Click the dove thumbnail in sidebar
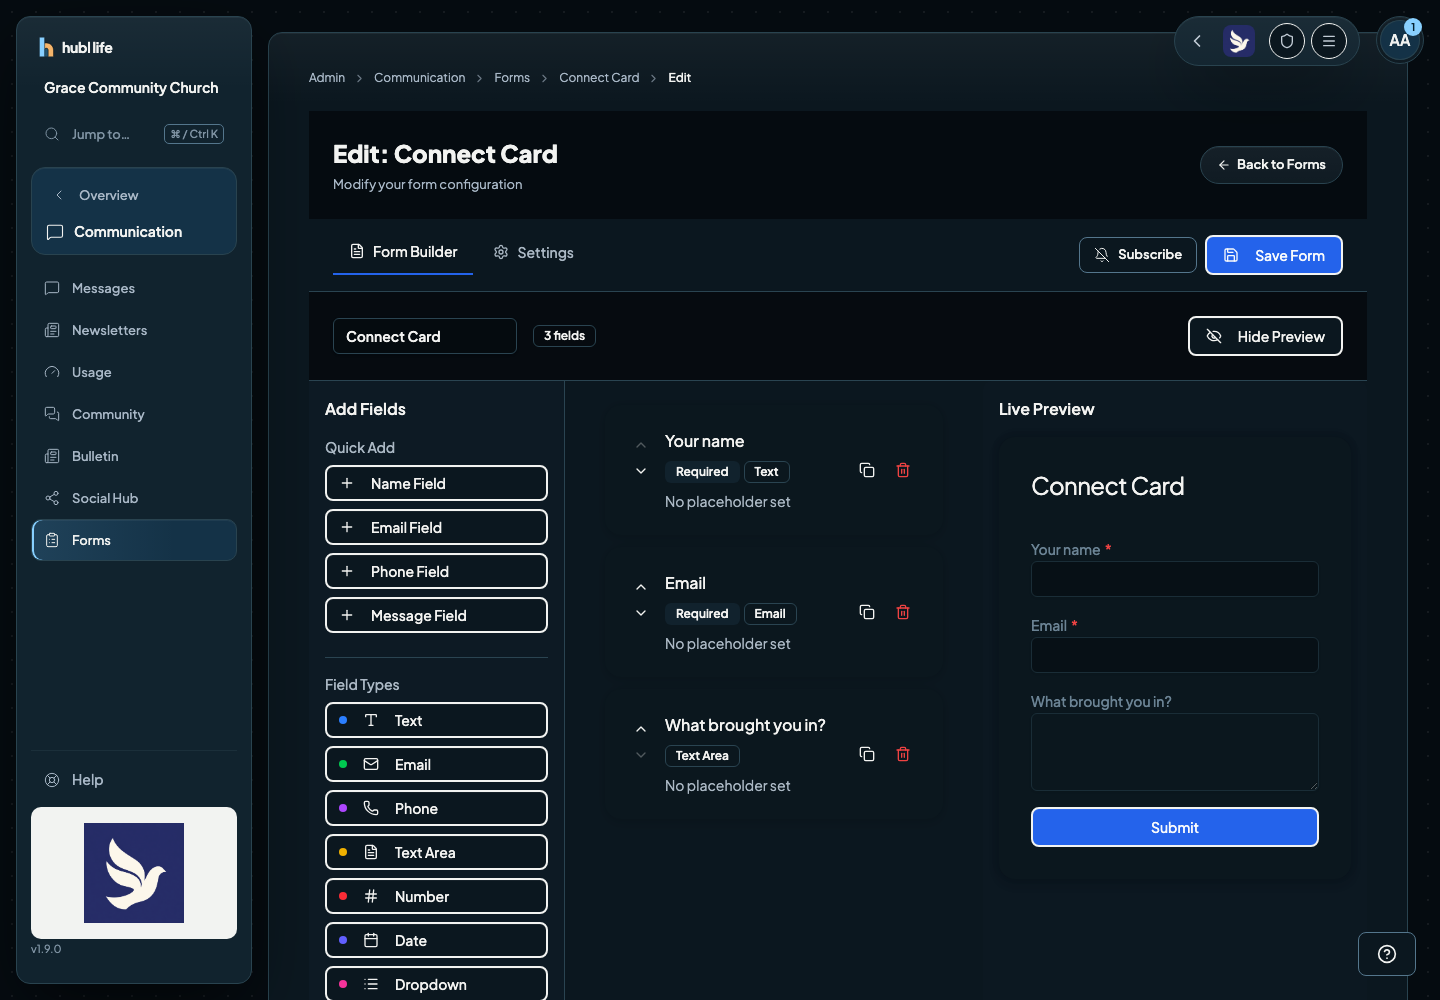This screenshot has height=1000, width=1440. click(x=134, y=873)
